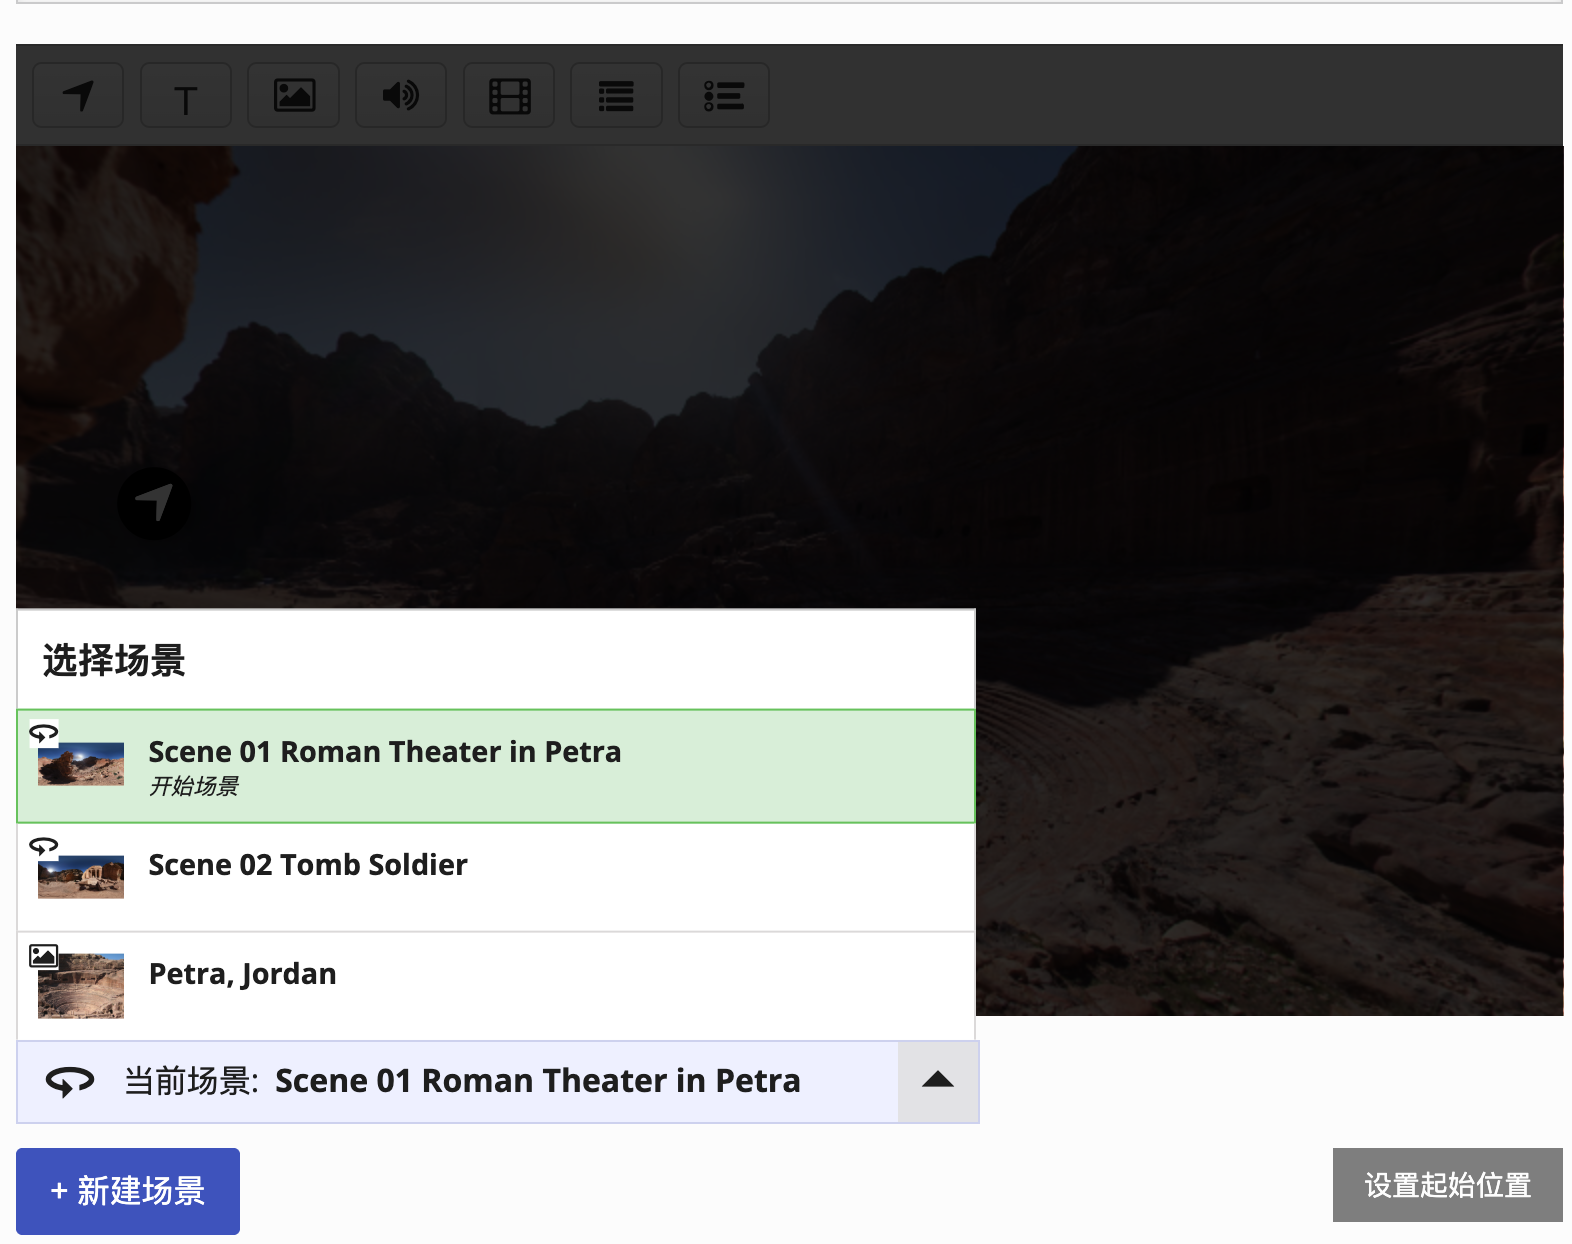
Task: Select the Image tool in toolbar
Action: [294, 96]
